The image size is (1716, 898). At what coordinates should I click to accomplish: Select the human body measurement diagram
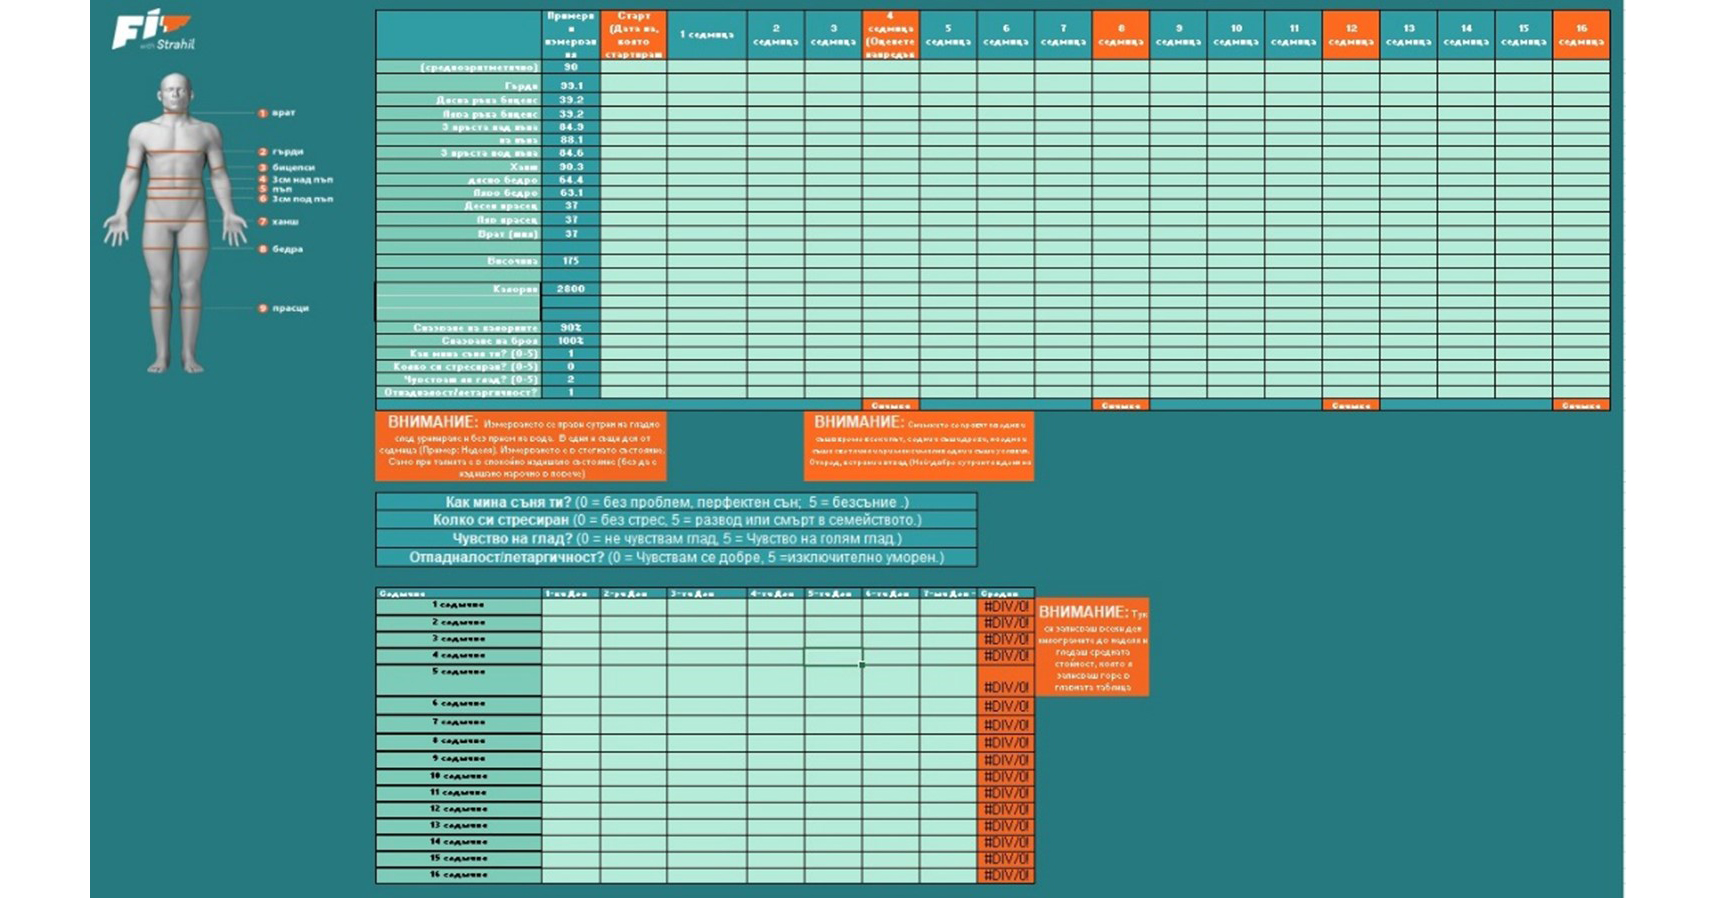pyautogui.click(x=175, y=222)
